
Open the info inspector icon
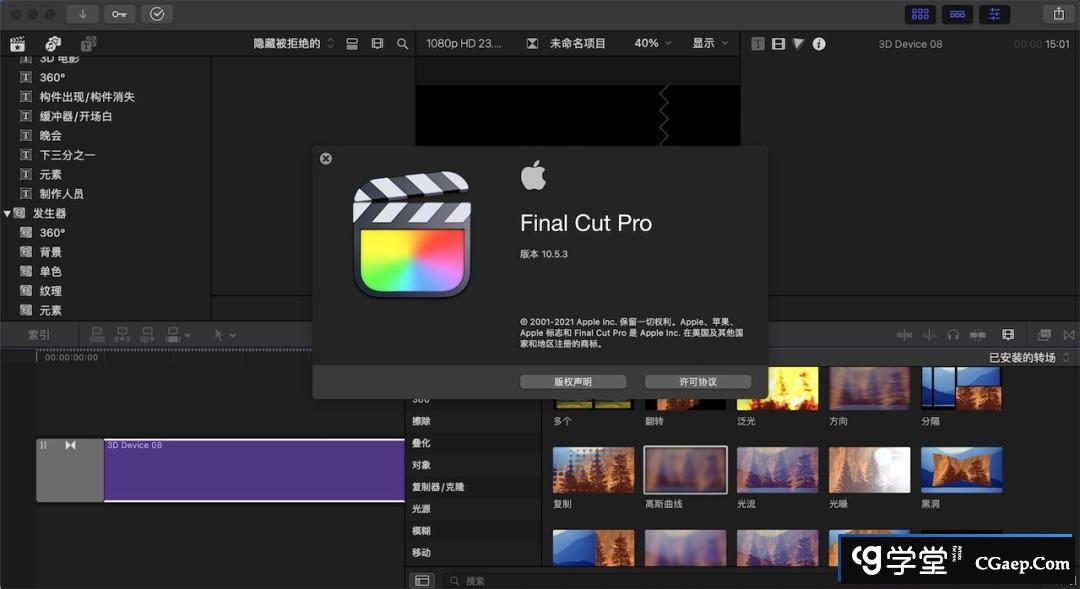819,44
